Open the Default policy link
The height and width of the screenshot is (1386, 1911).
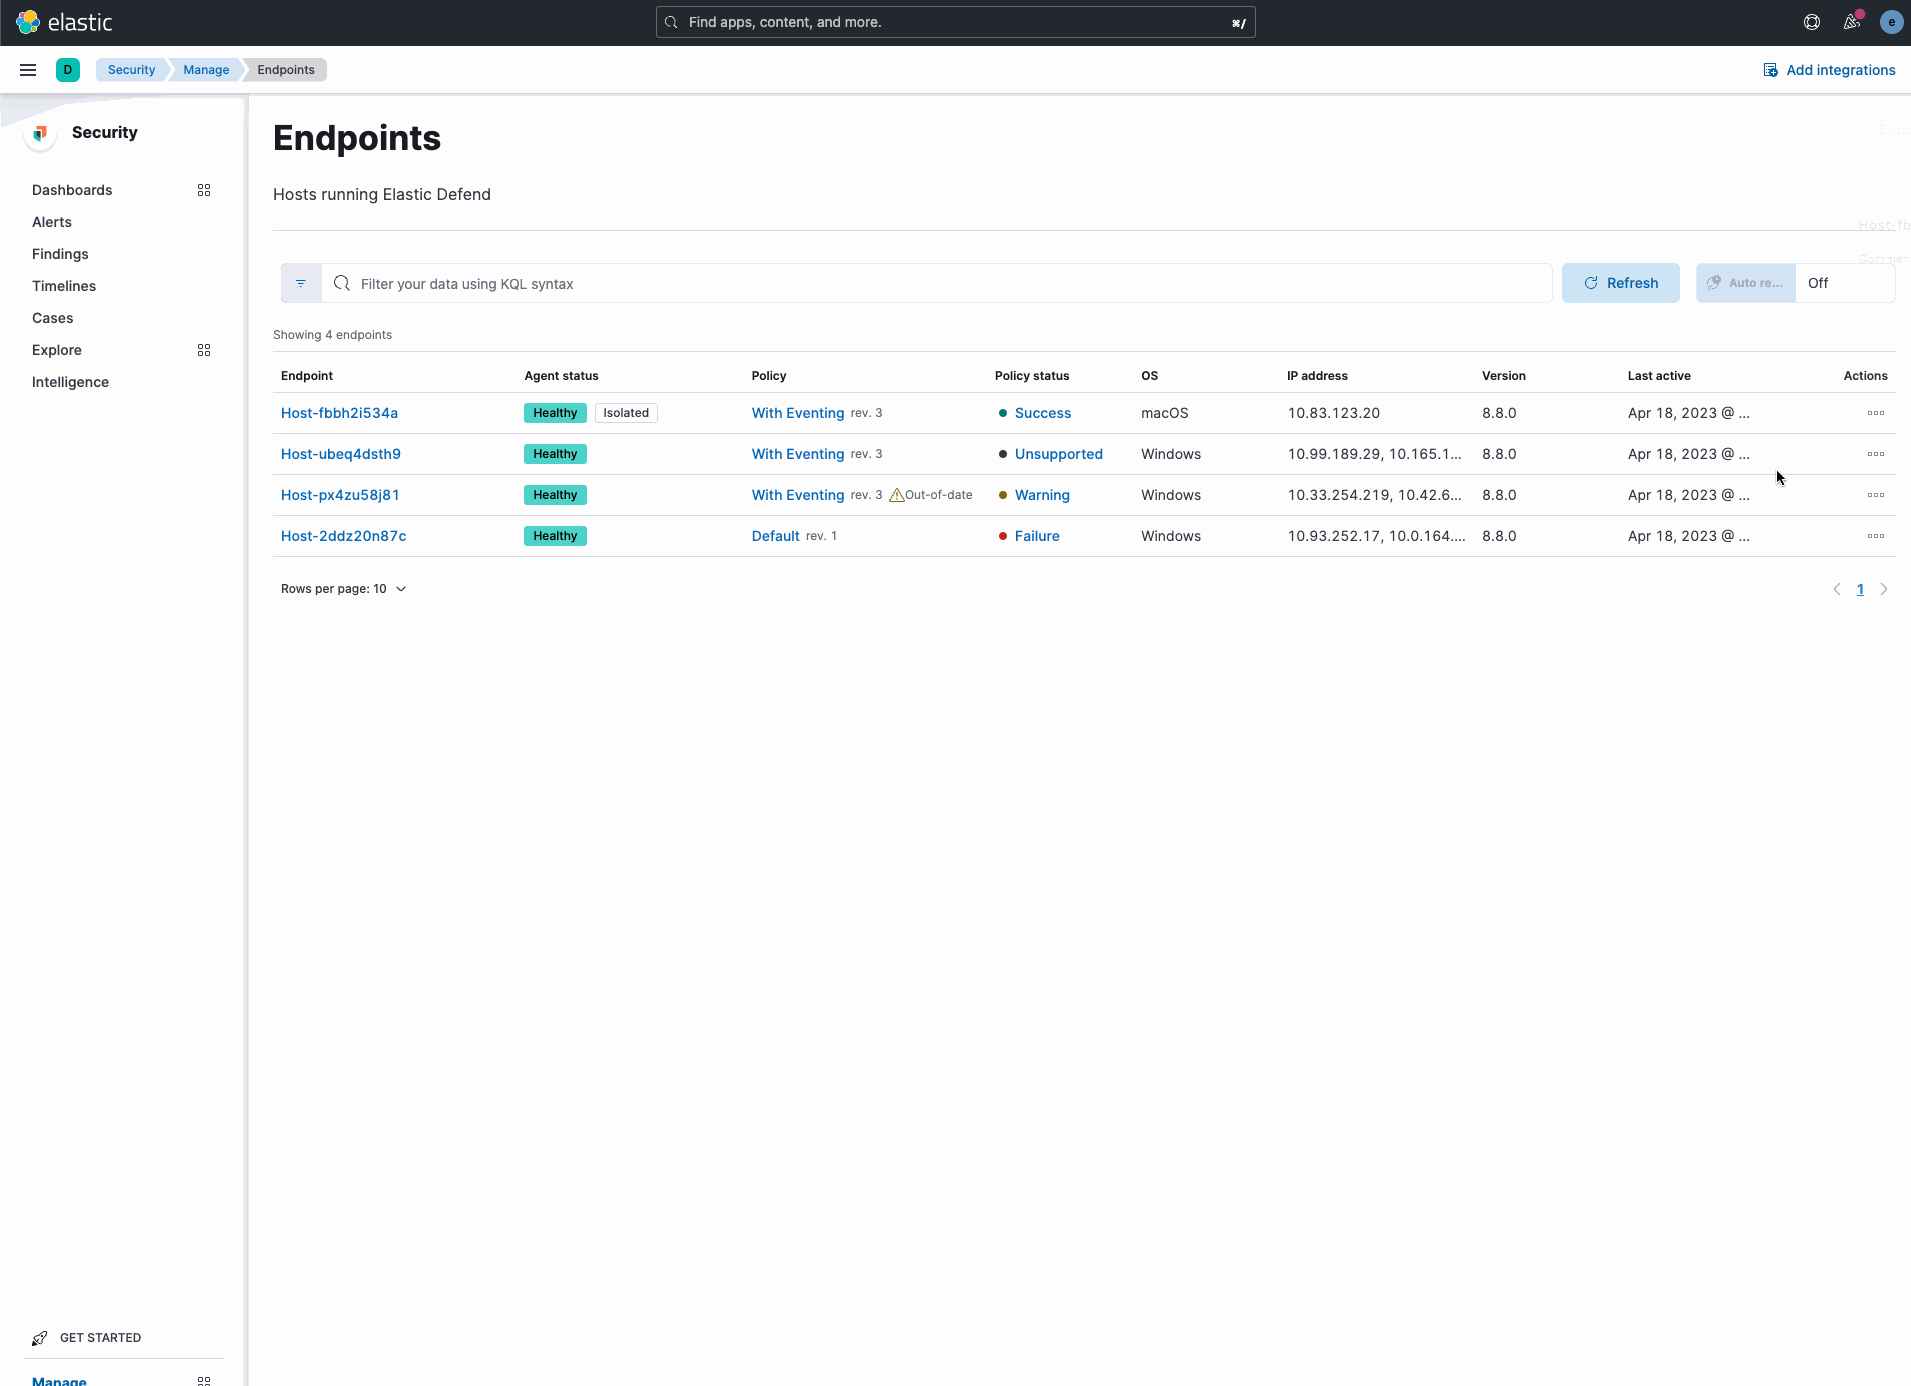click(775, 536)
